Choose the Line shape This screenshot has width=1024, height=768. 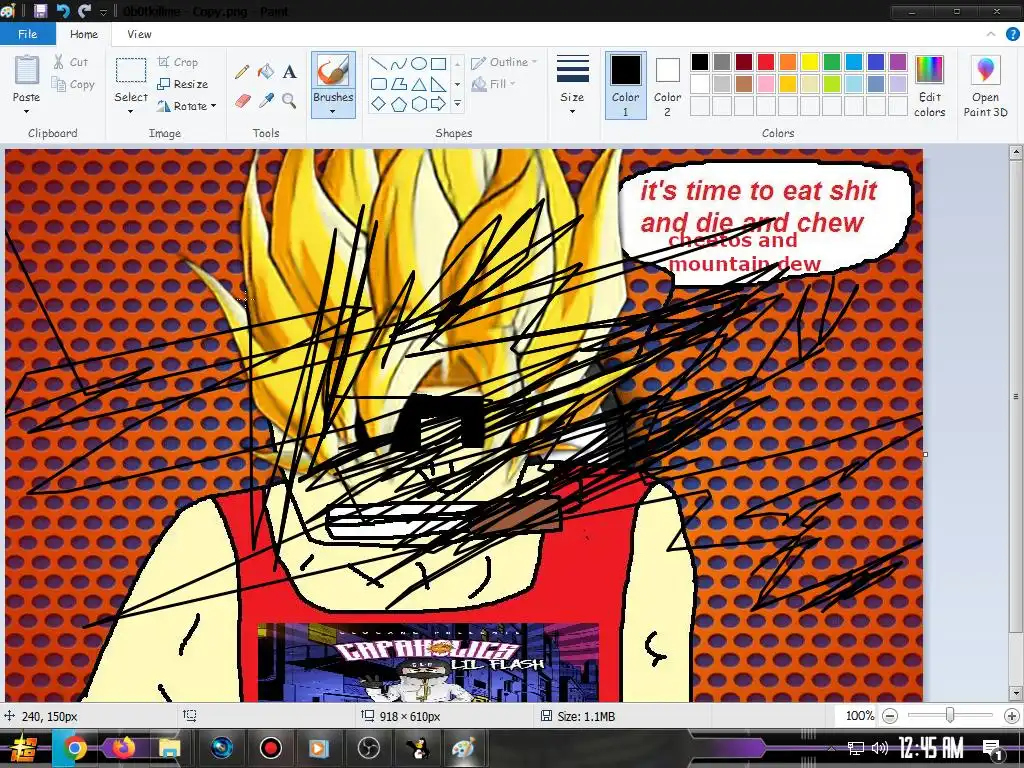click(x=378, y=64)
